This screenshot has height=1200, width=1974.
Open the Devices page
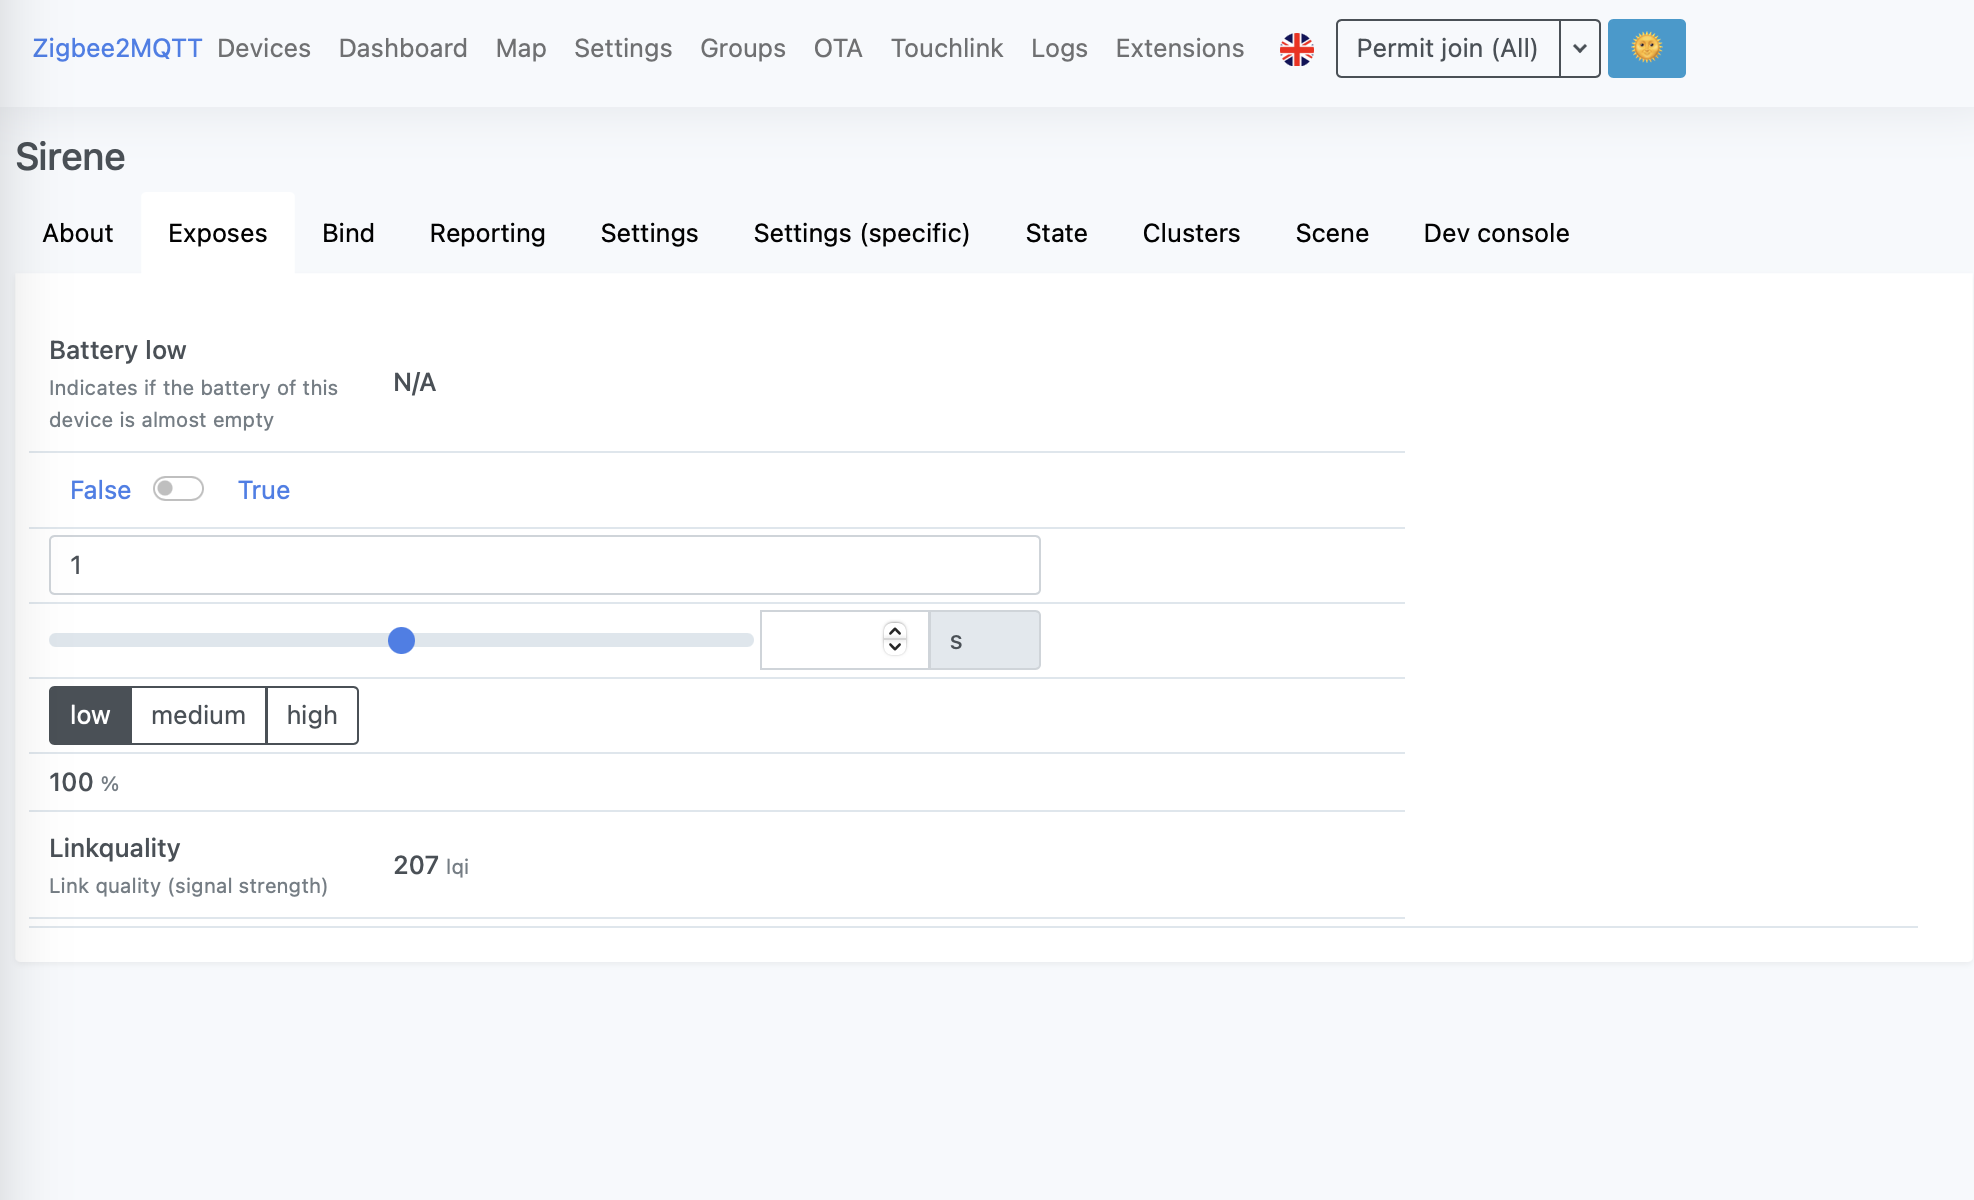[x=263, y=48]
